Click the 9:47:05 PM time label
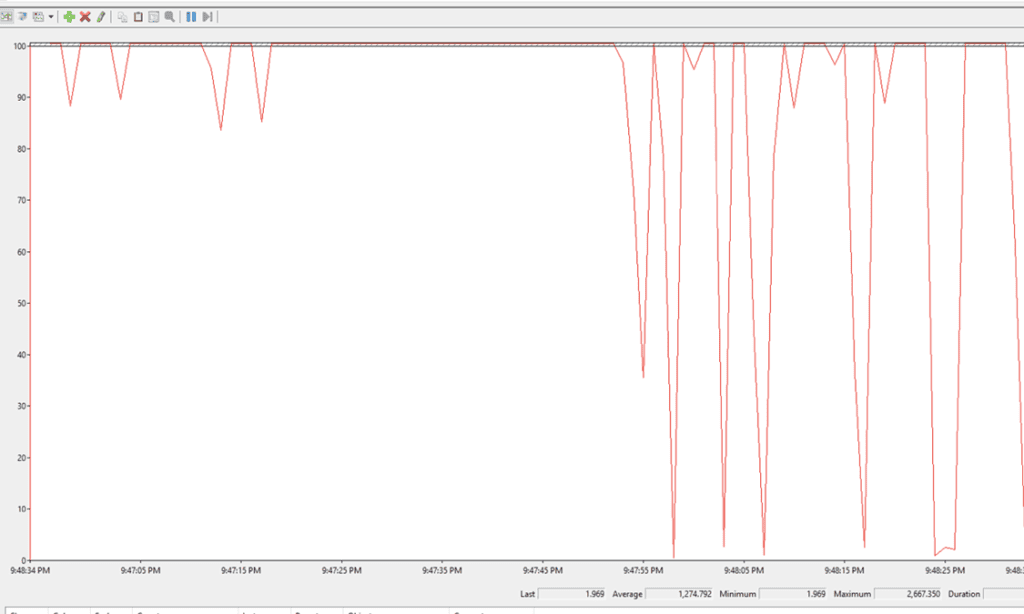Screen dimensions: 1024x614 [x=140, y=570]
